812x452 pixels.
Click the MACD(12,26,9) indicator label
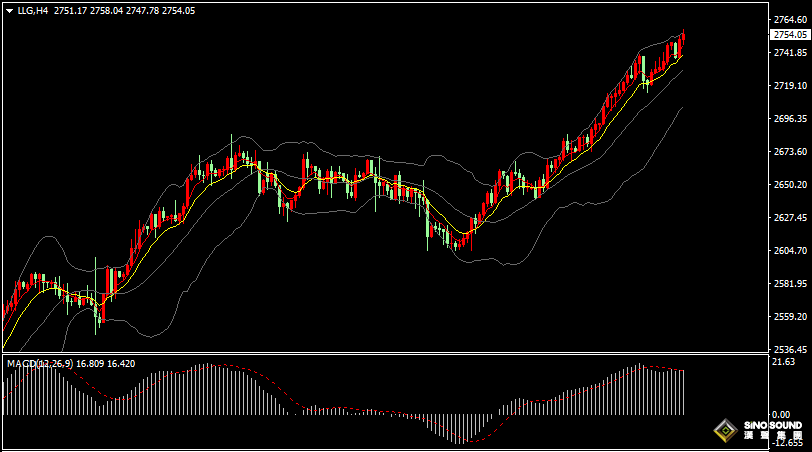[x=39, y=364]
